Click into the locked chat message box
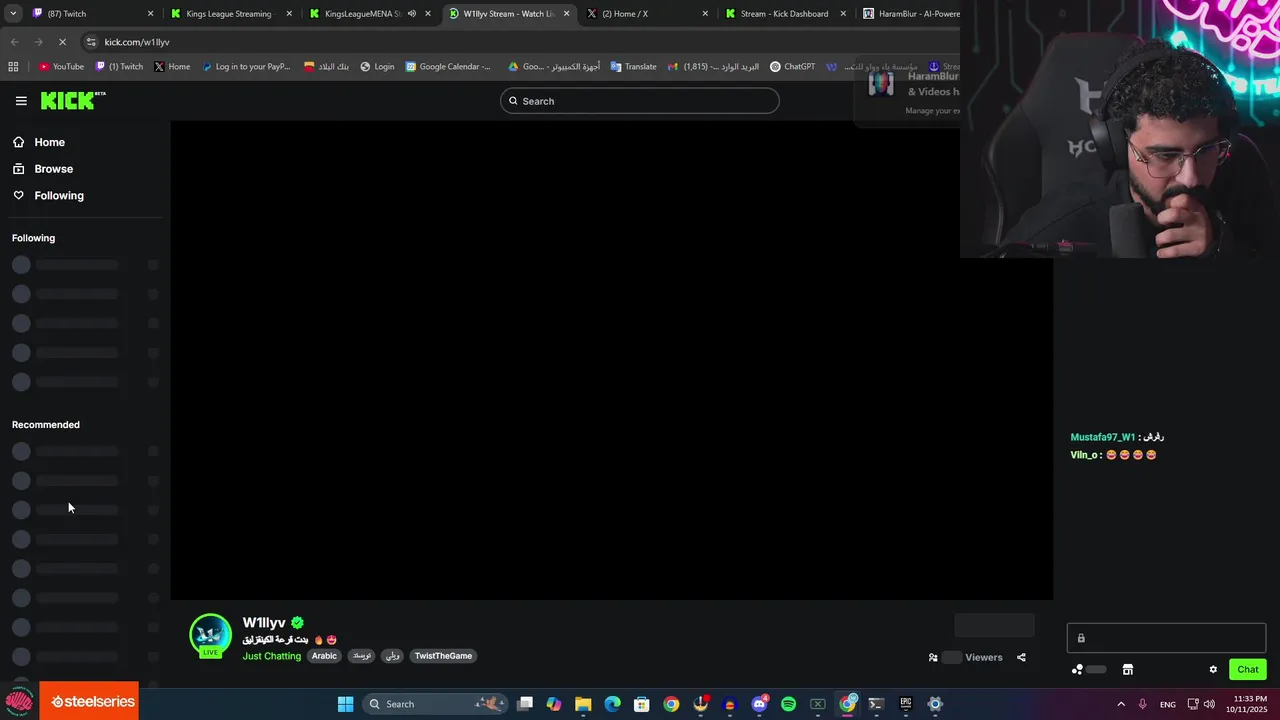Screen dimensions: 1280x720 click(x=1166, y=638)
